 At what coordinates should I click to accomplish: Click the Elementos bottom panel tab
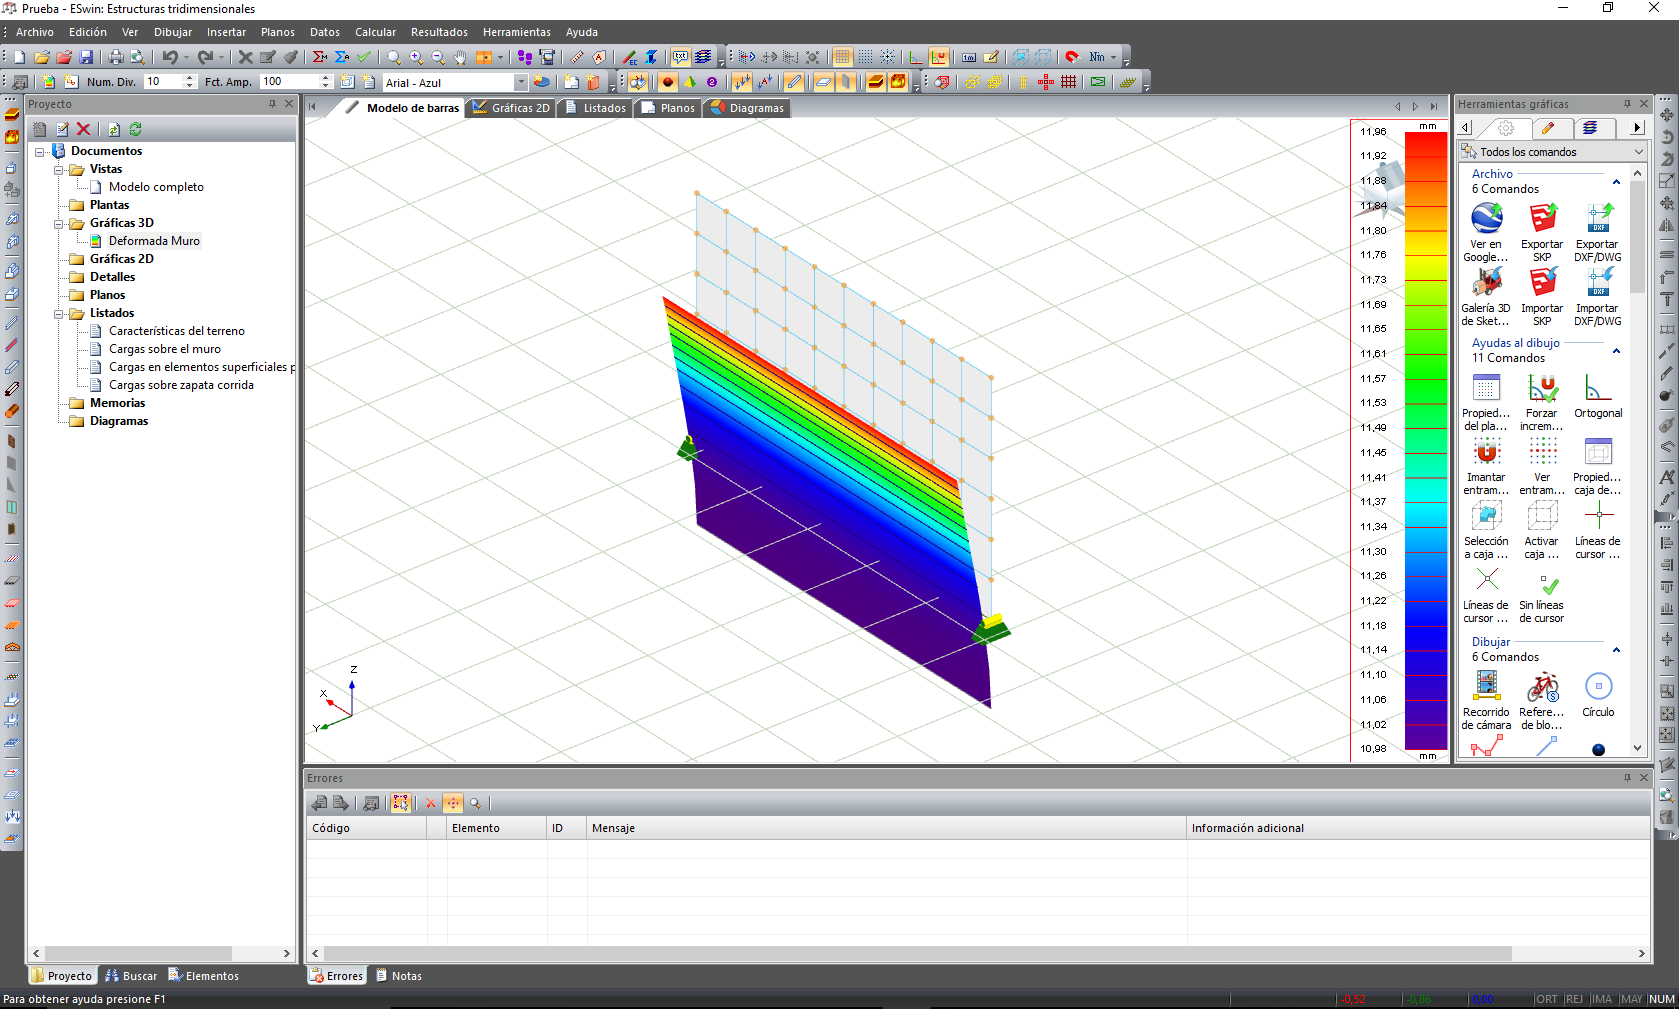pos(204,976)
